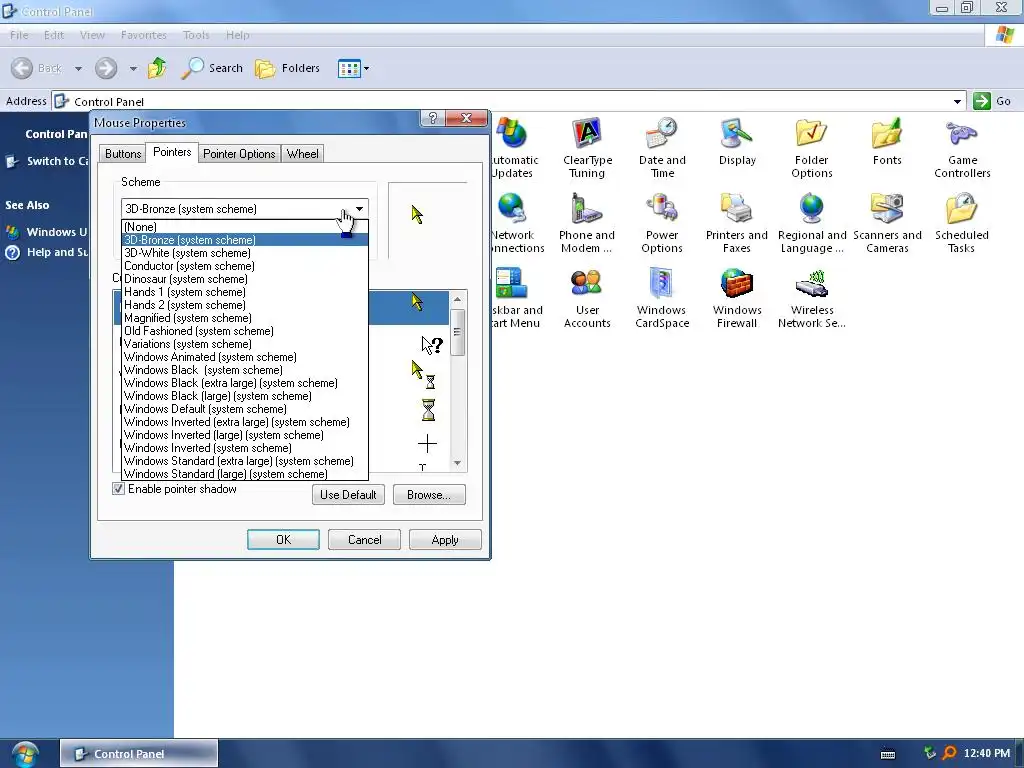Collapse the Scheme dropdown arrow
1024x768 pixels.
pos(359,209)
